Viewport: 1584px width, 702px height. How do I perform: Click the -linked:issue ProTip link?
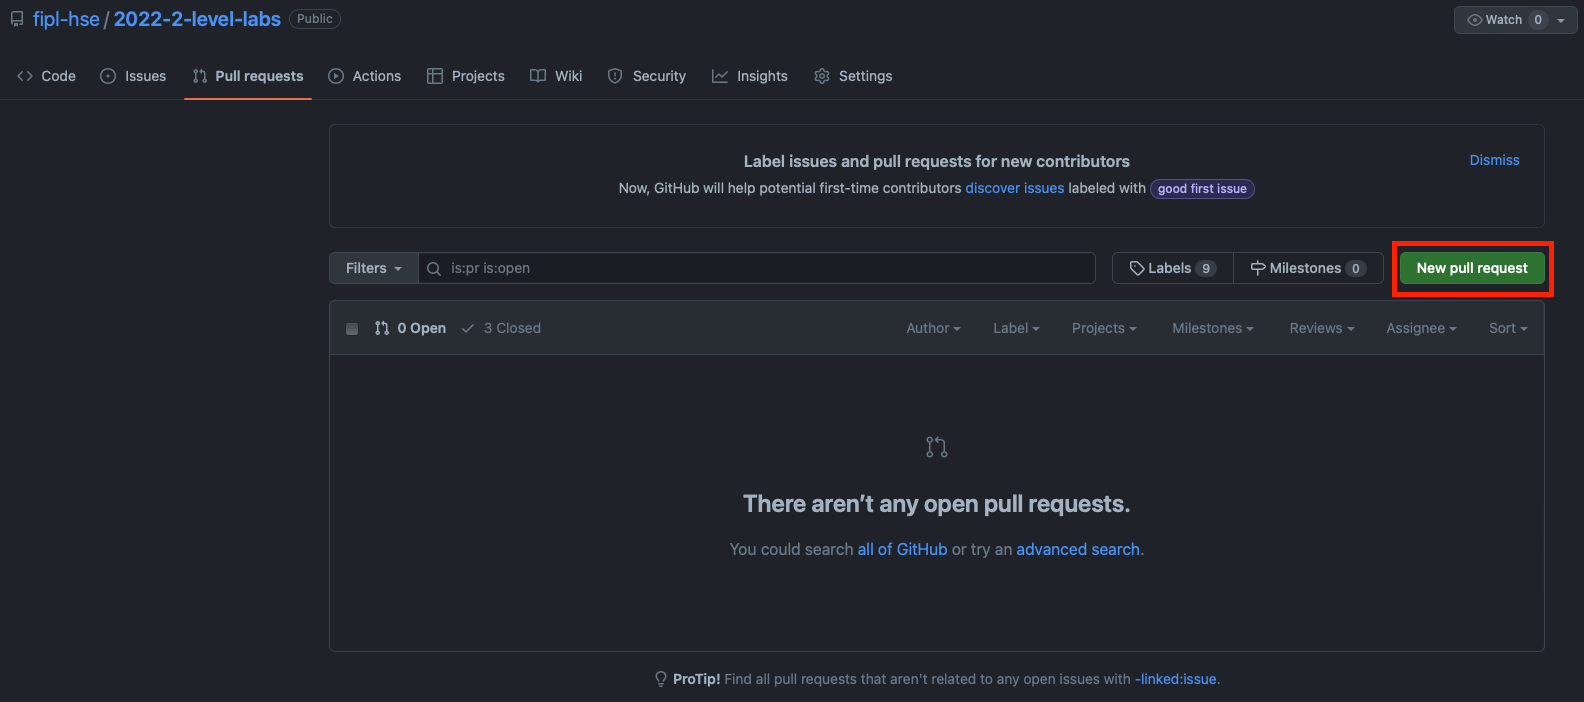(x=1176, y=679)
